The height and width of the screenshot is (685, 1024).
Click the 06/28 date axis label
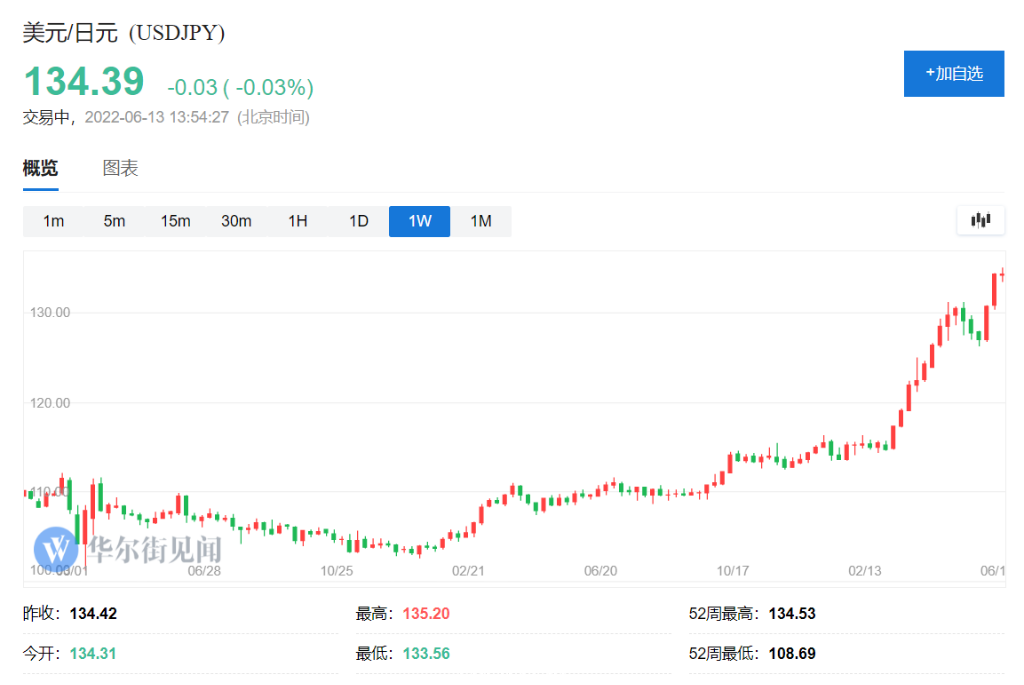204,571
